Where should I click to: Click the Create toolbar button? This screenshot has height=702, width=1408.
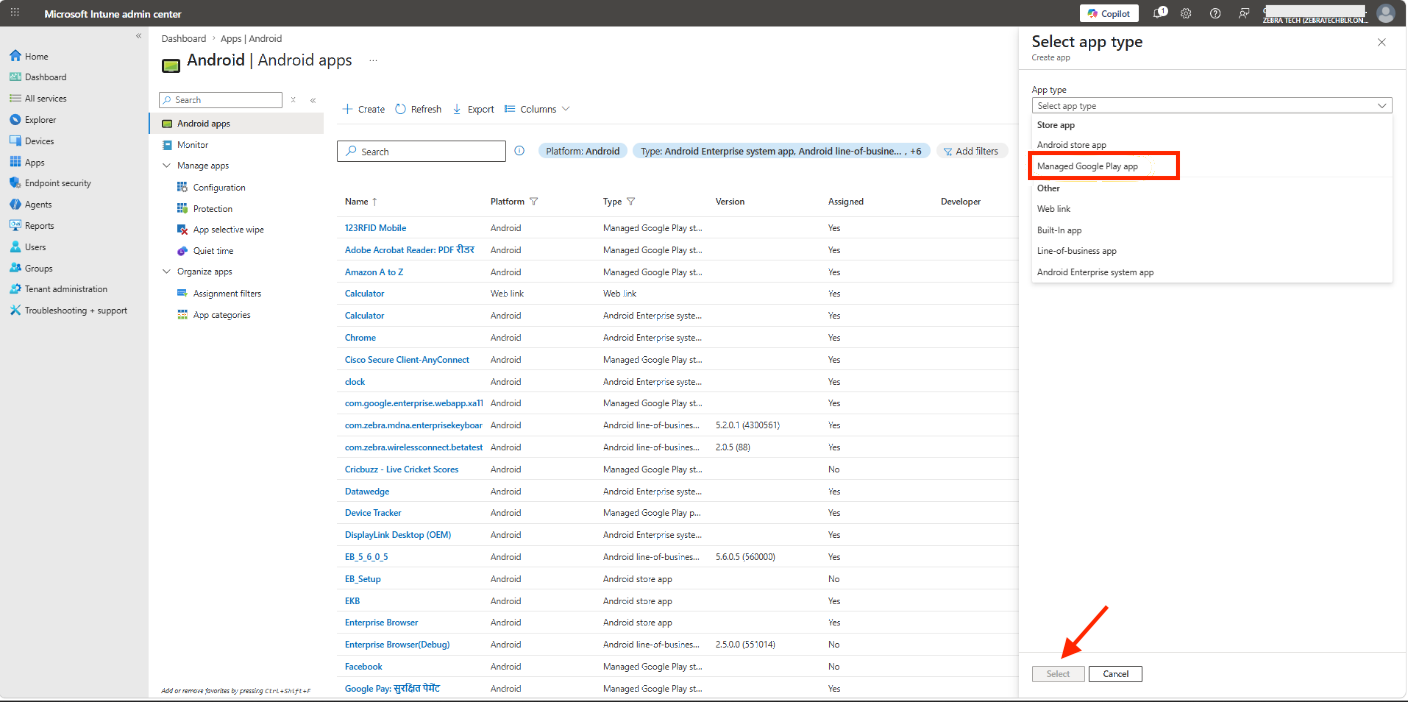(x=364, y=109)
